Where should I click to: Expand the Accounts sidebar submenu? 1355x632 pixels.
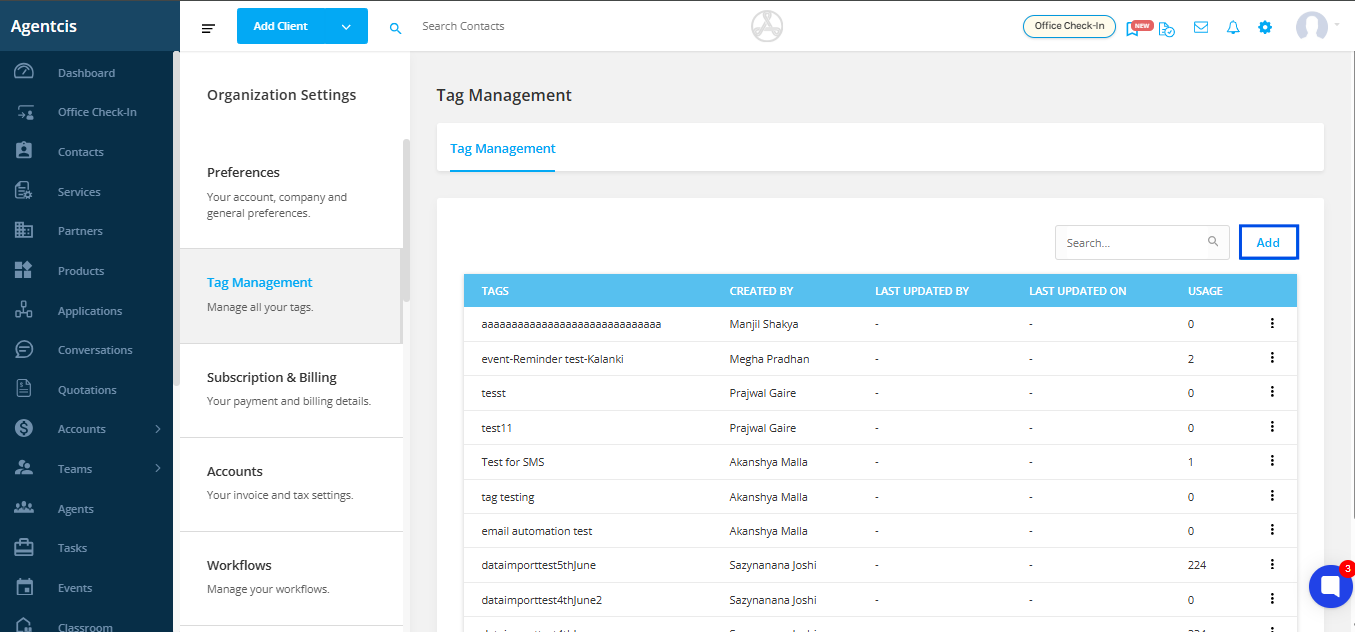[158, 429]
